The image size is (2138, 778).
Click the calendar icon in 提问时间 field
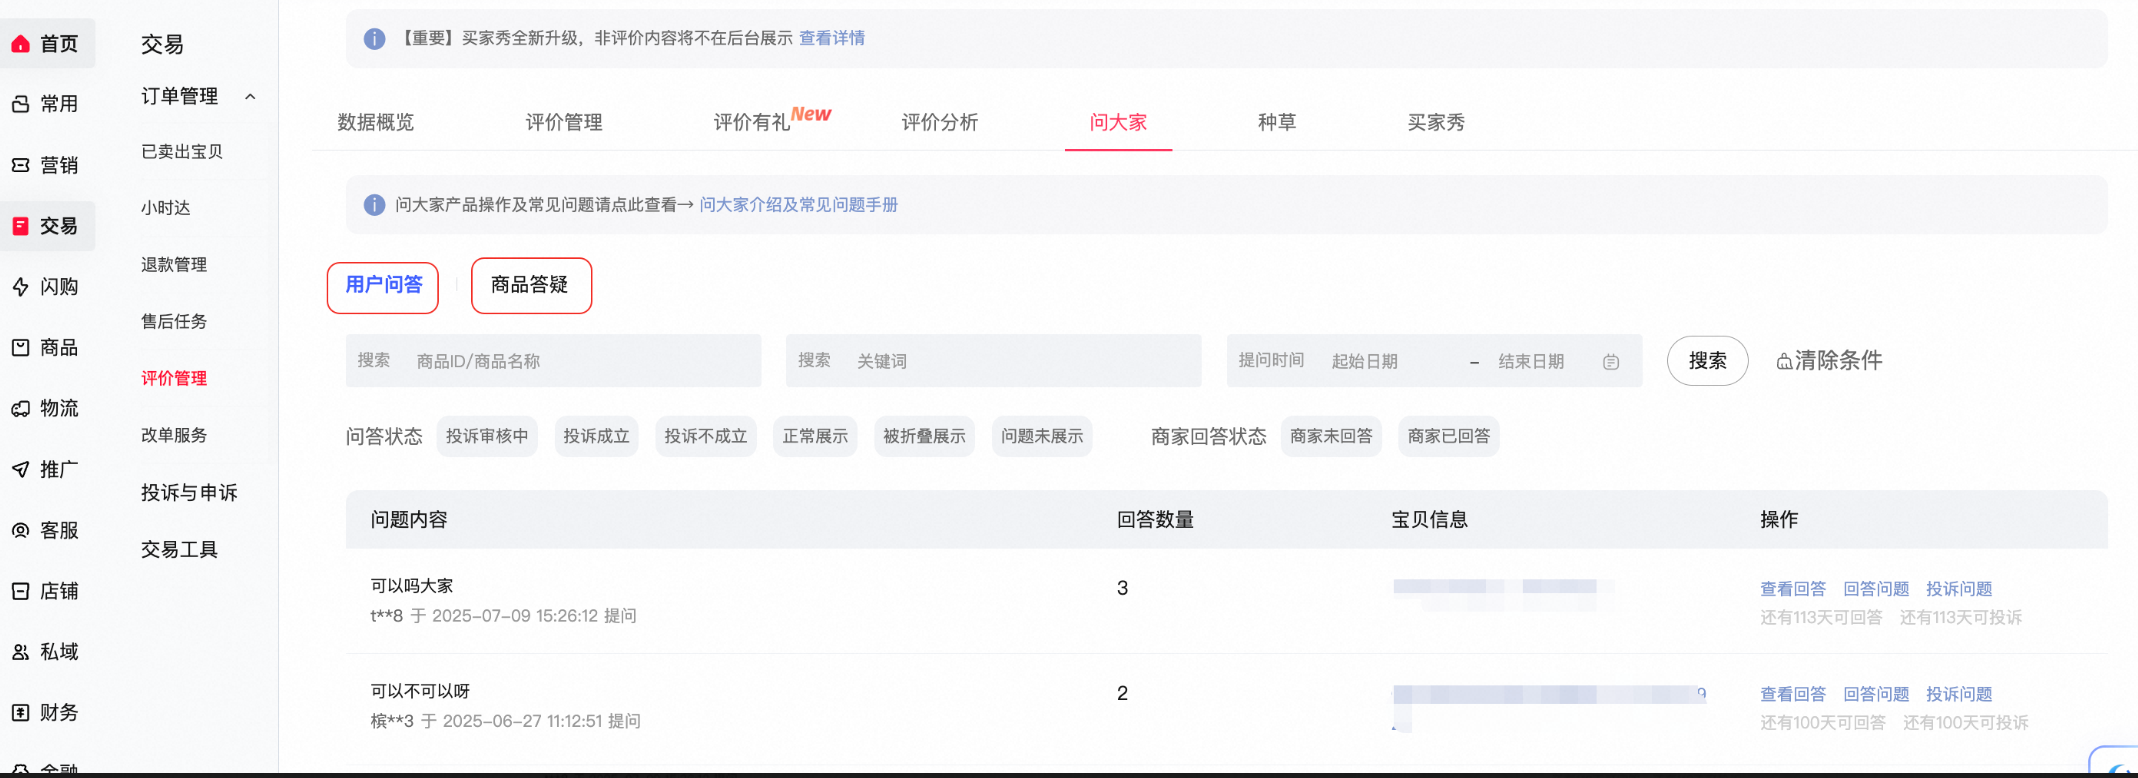coord(1610,362)
